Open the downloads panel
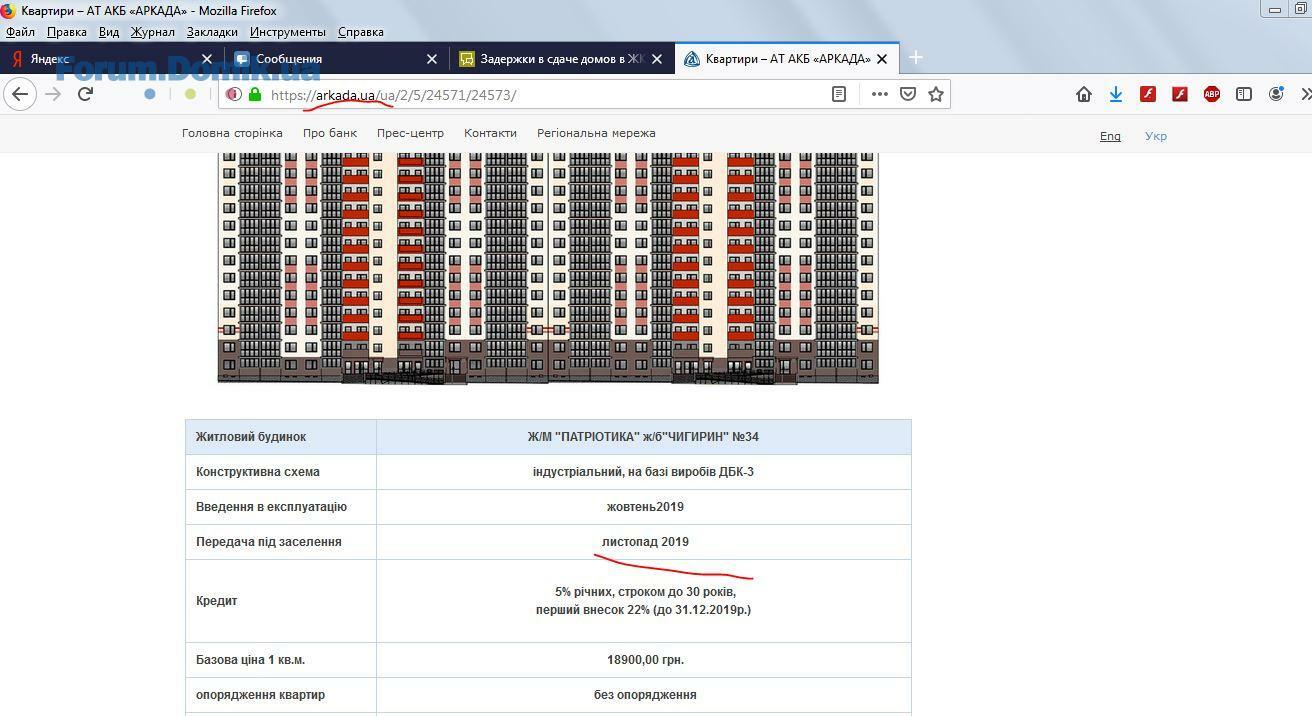Viewport: 1312px width, 716px height. 1116,94
